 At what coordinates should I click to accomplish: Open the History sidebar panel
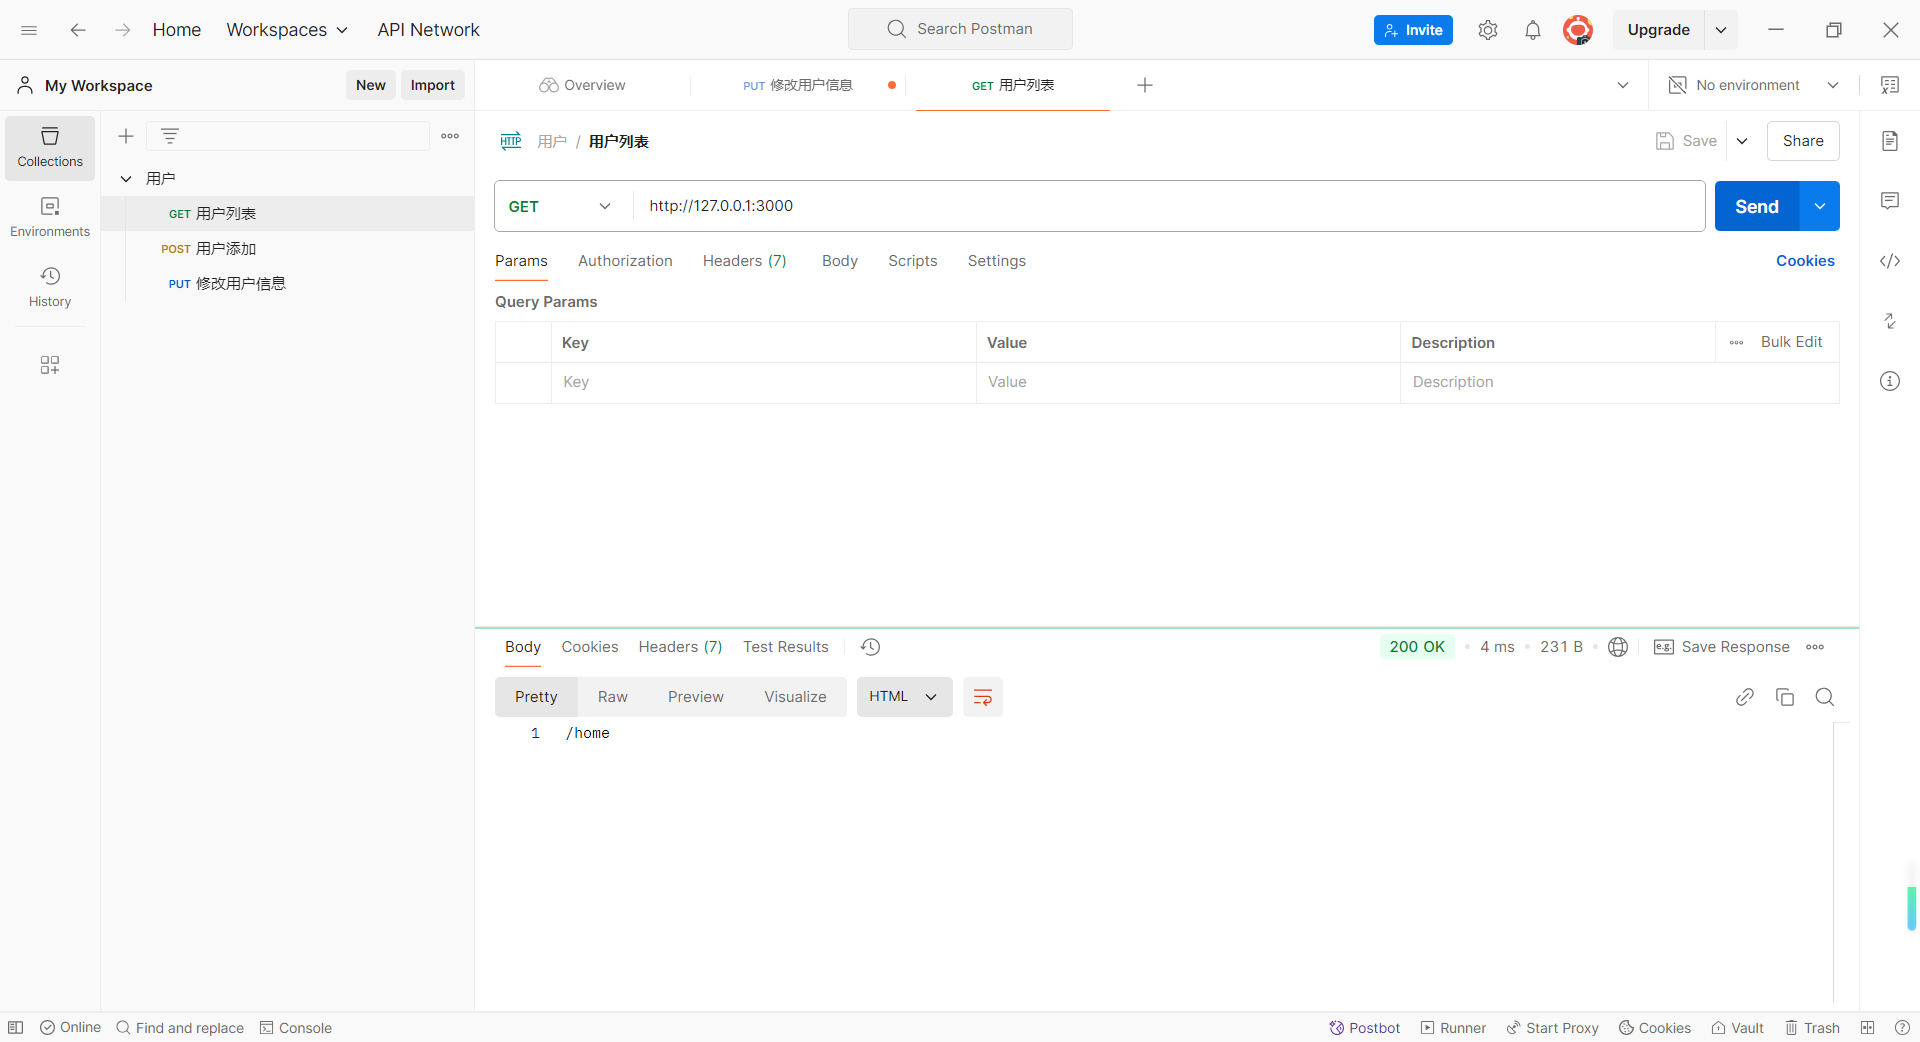50,286
